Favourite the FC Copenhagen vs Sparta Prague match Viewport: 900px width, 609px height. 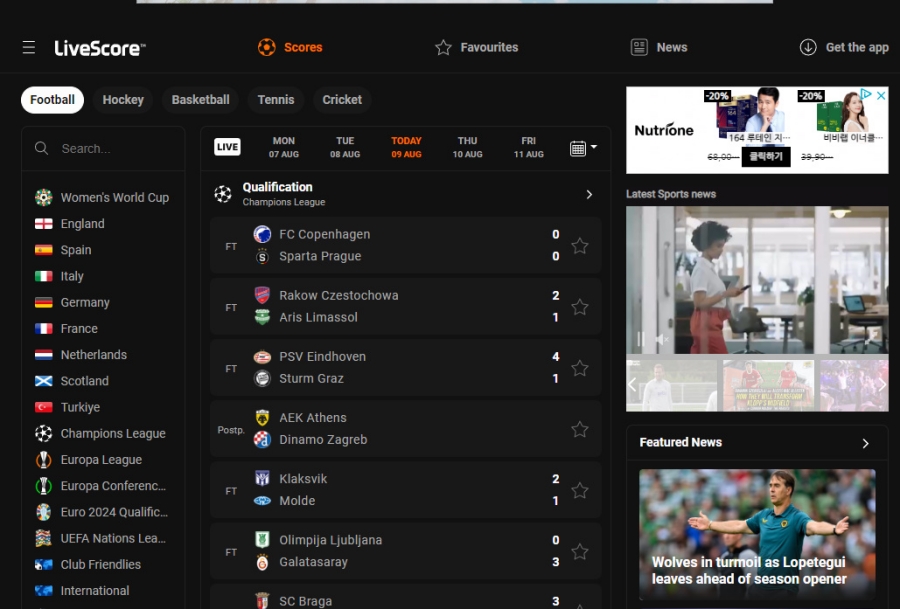pyautogui.click(x=580, y=246)
